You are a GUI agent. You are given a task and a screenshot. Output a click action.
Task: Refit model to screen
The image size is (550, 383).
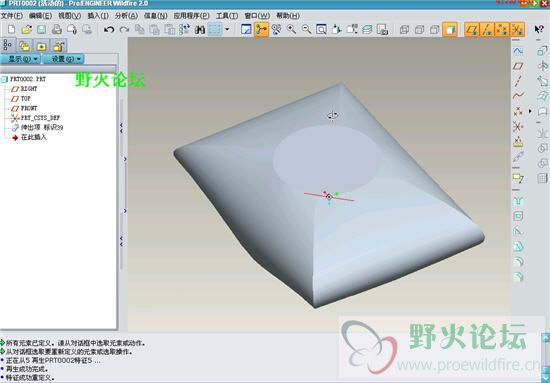(321, 29)
